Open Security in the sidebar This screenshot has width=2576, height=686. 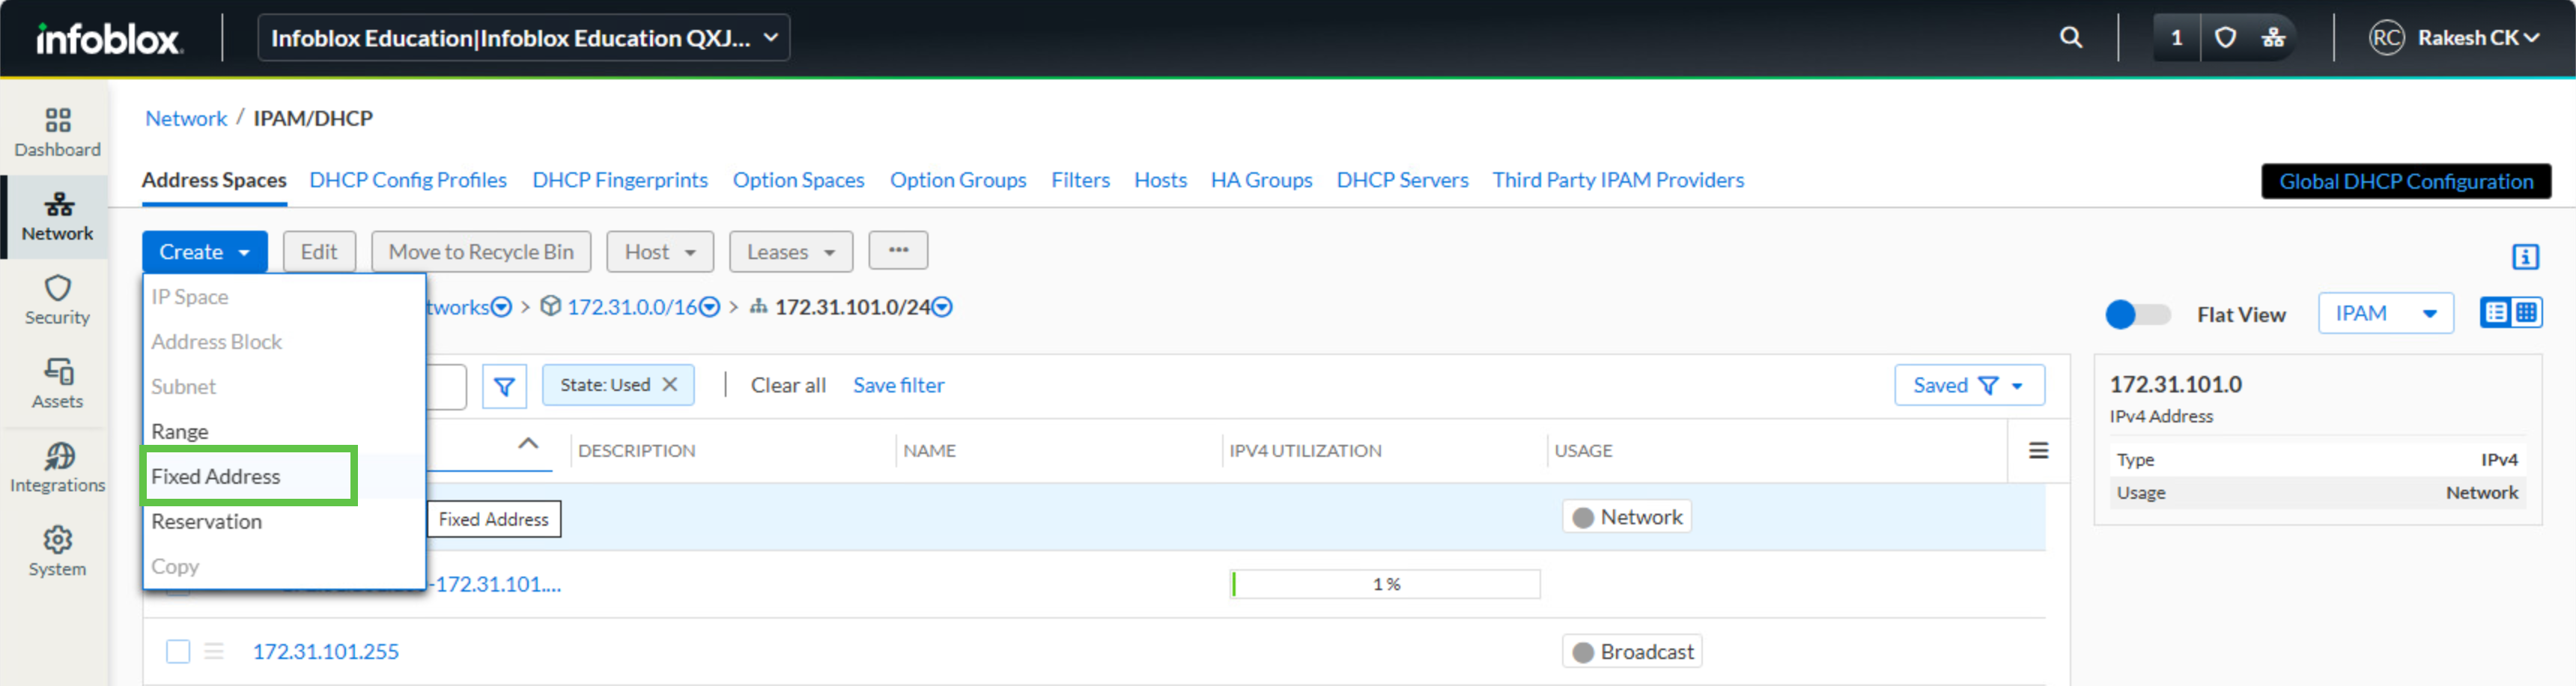pyautogui.click(x=57, y=301)
